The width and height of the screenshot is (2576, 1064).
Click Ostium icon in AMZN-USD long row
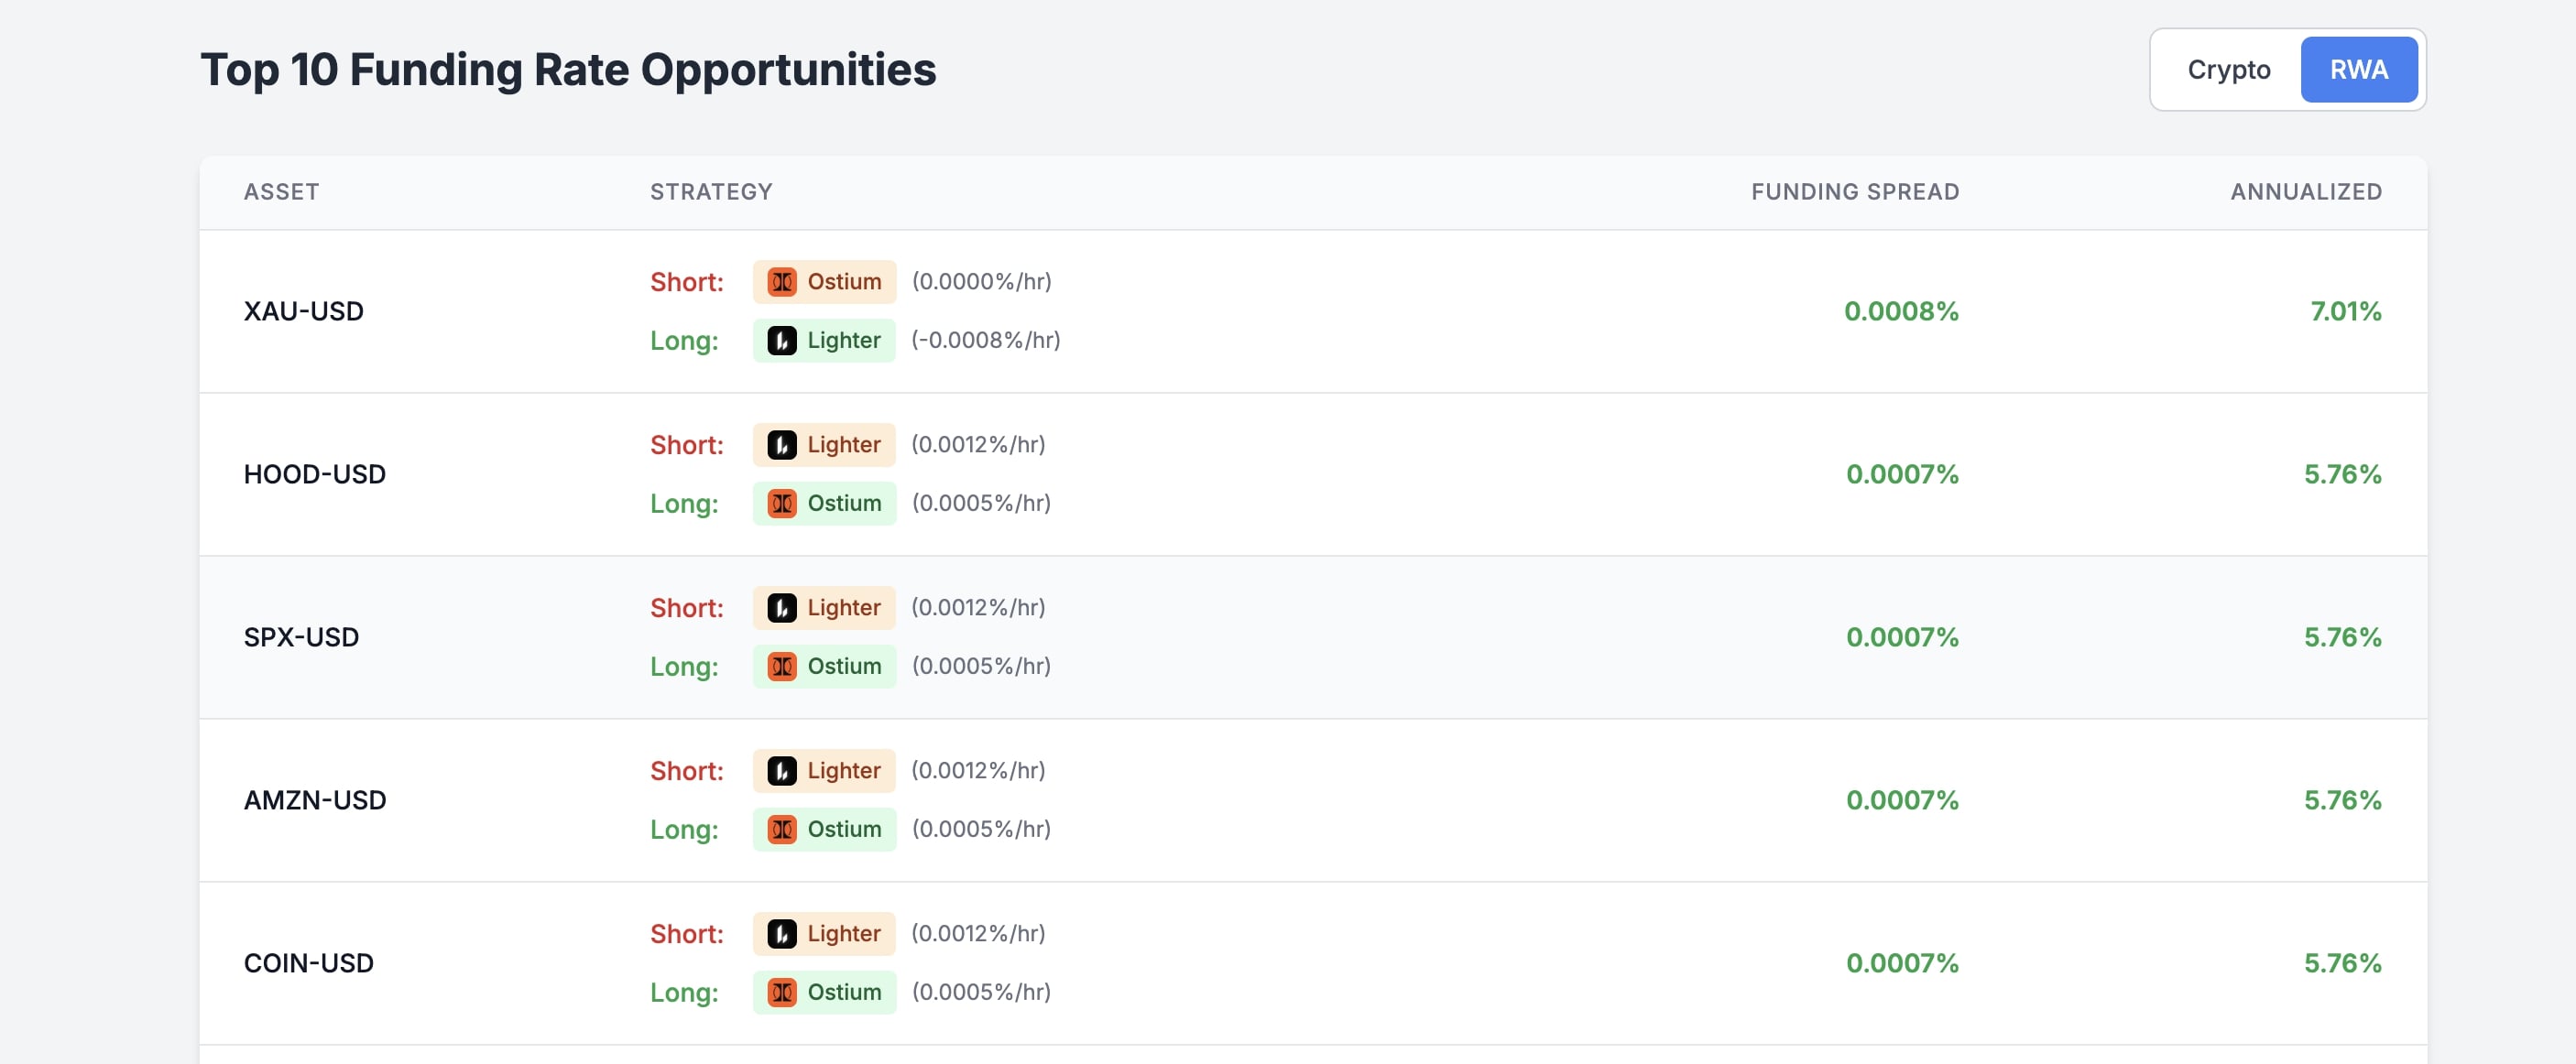782,830
